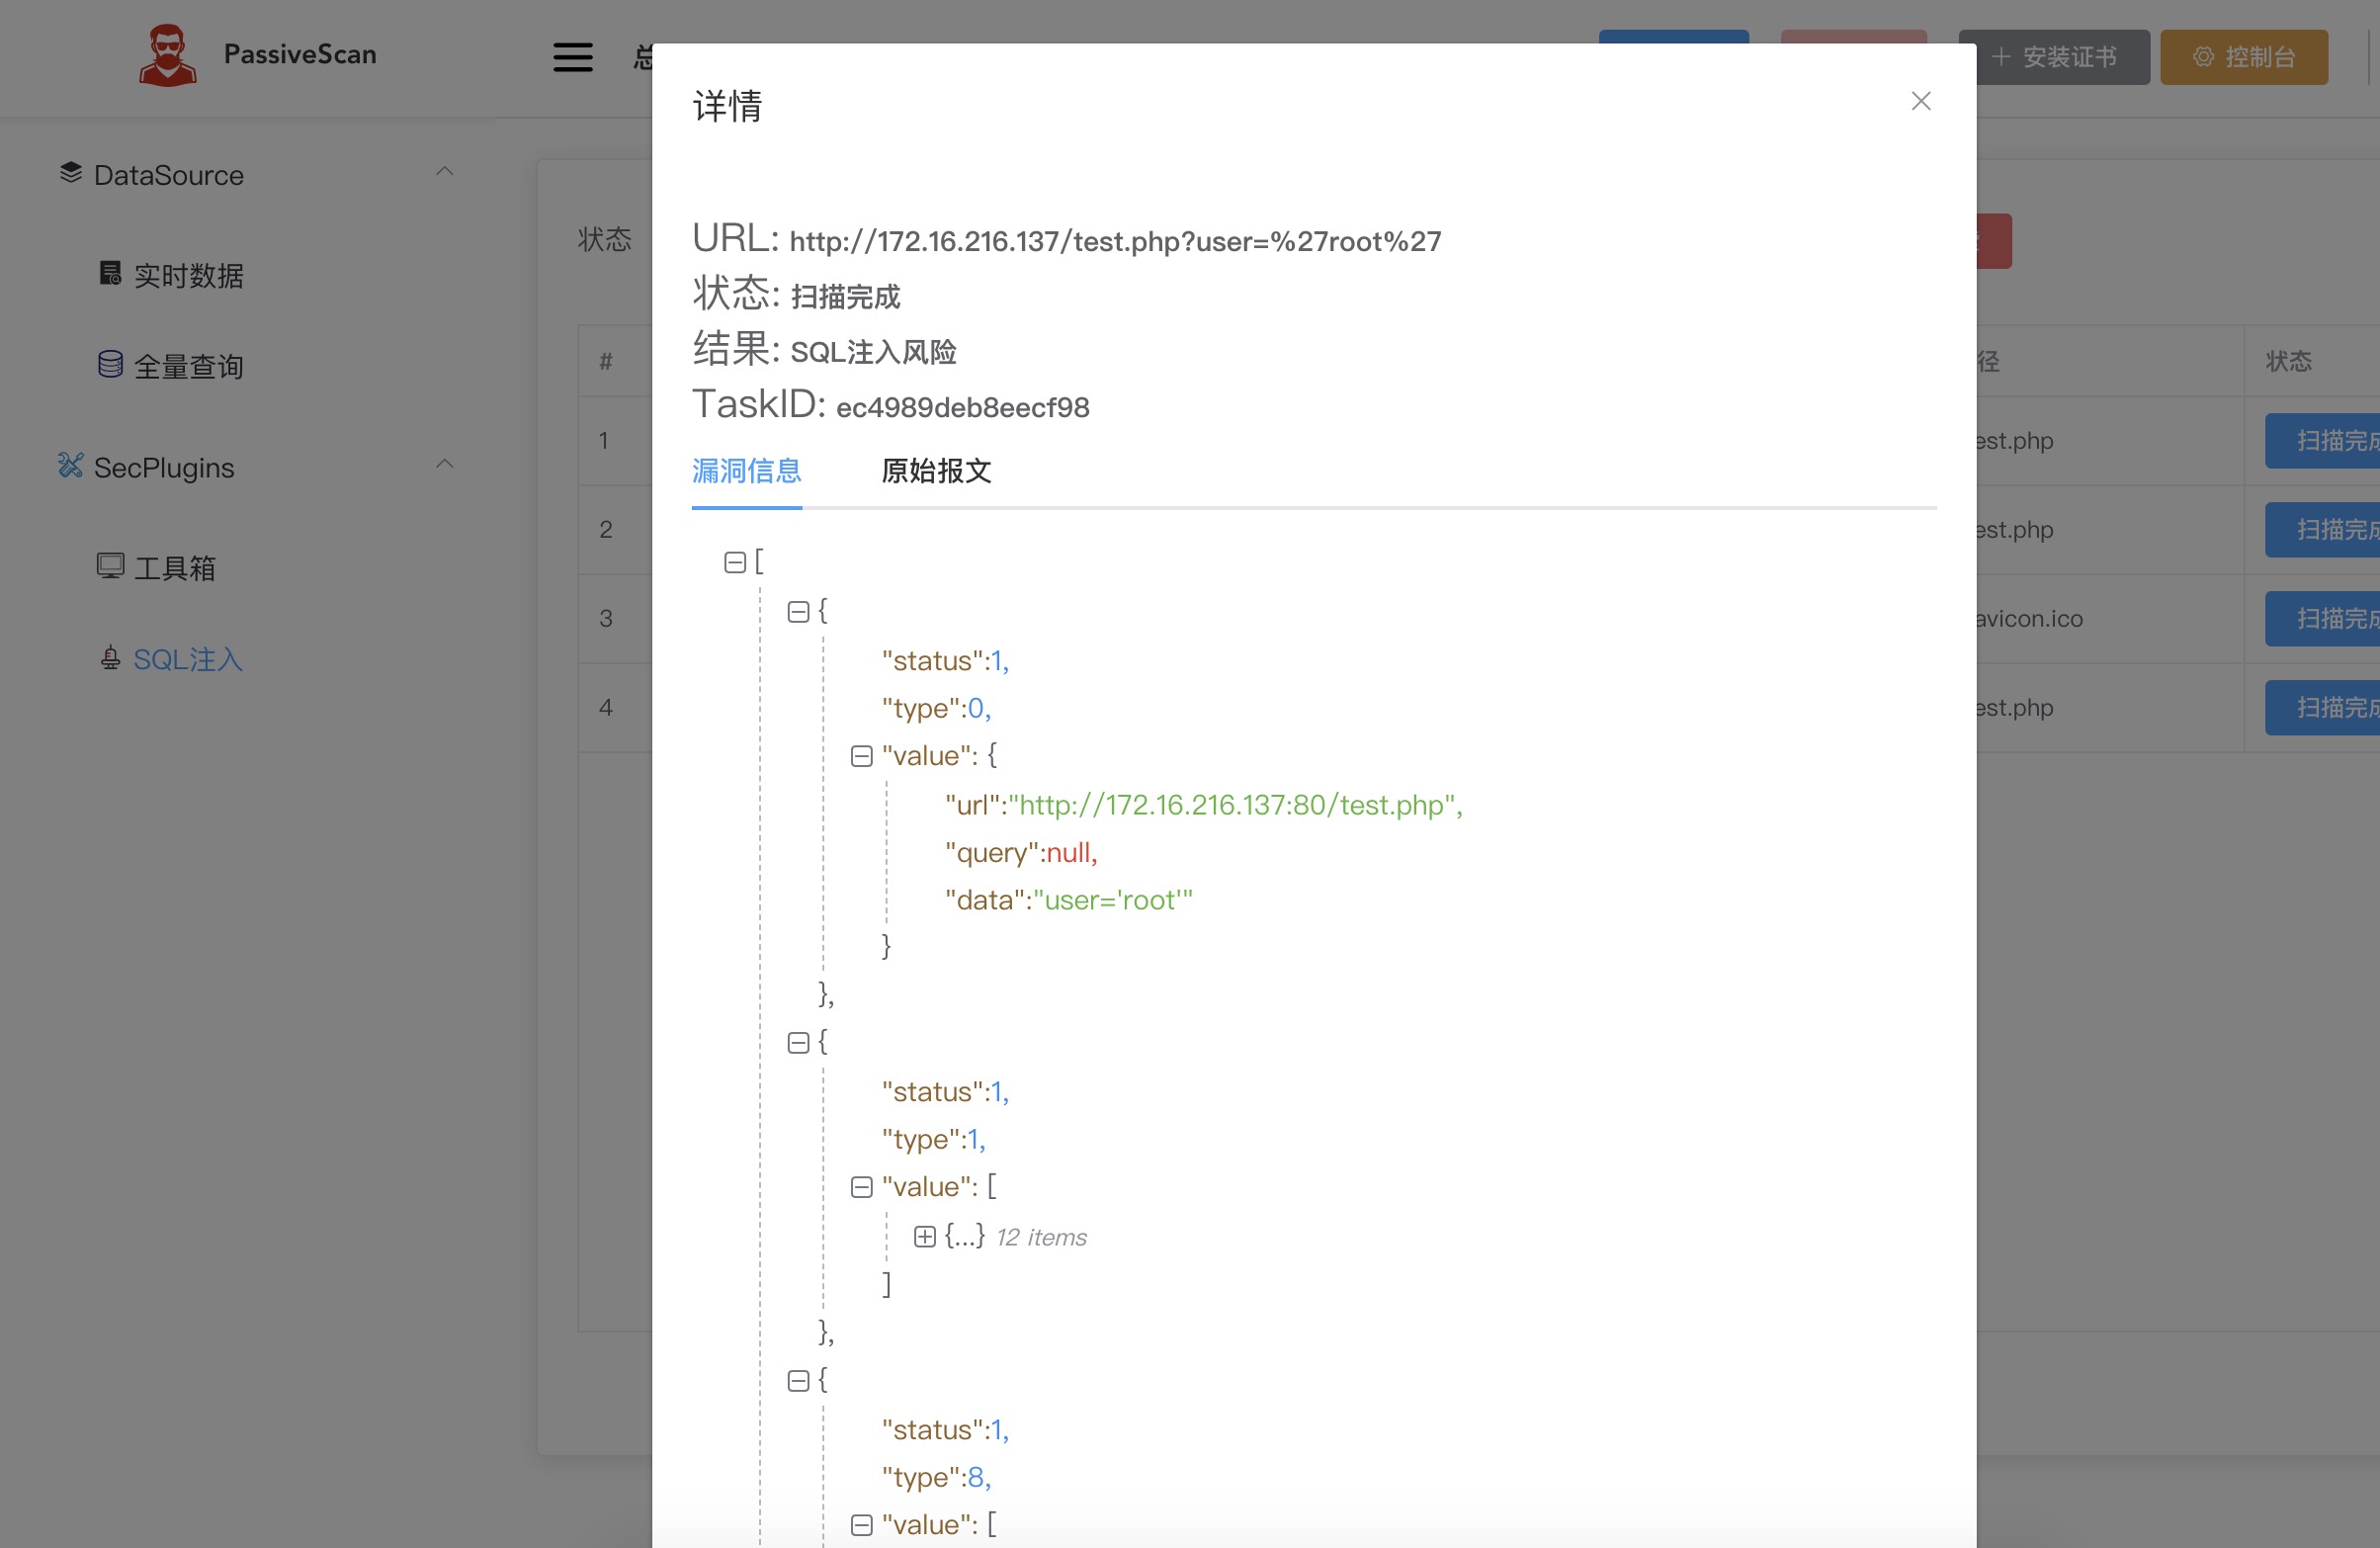
Task: Collapse the root JSON array node
Action: [x=735, y=563]
